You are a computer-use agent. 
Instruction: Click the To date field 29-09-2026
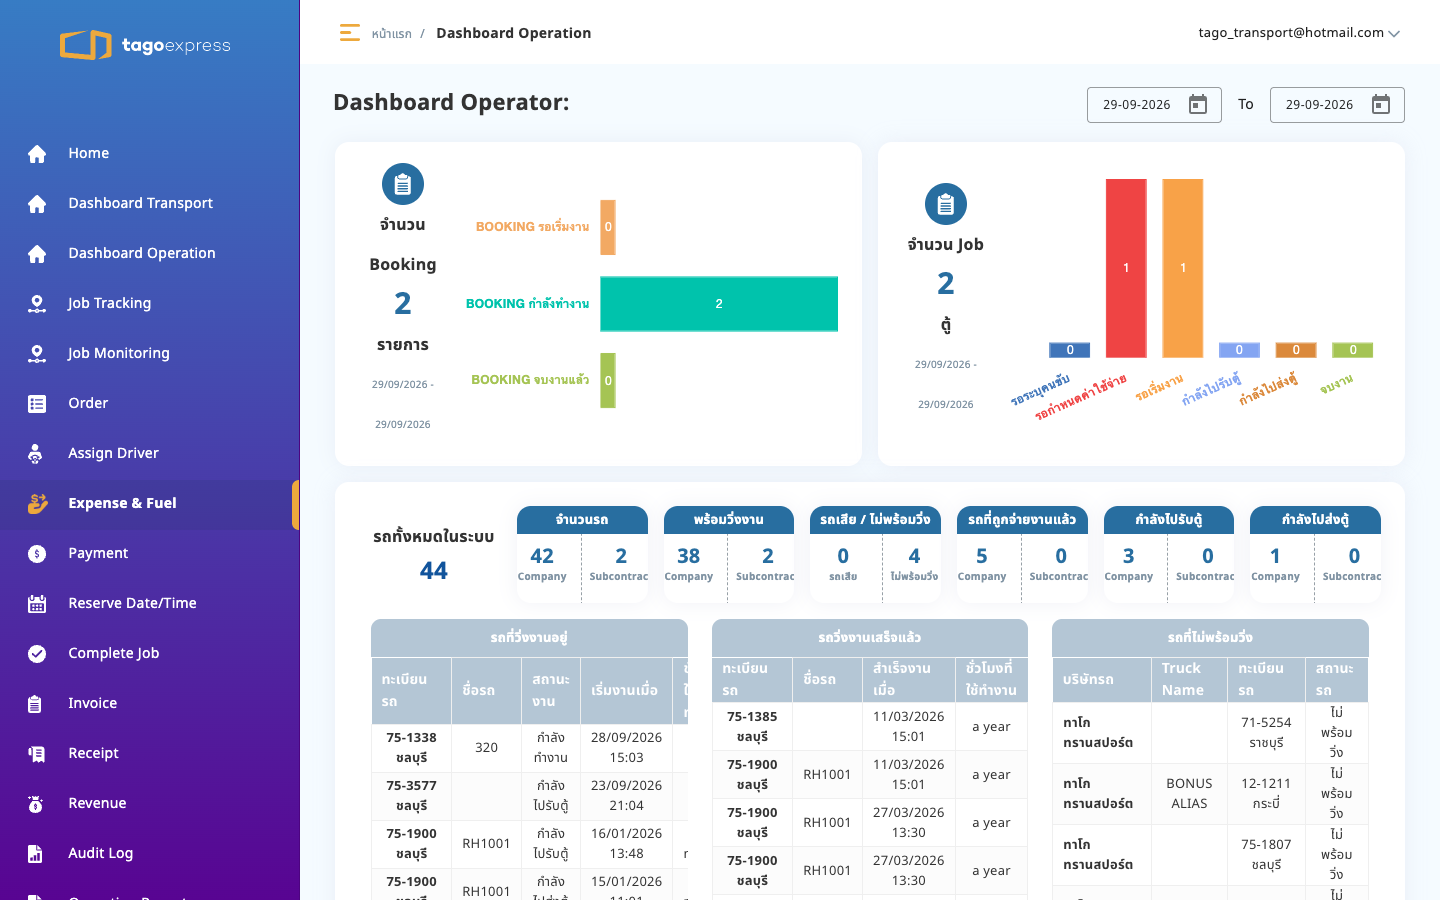[1337, 105]
